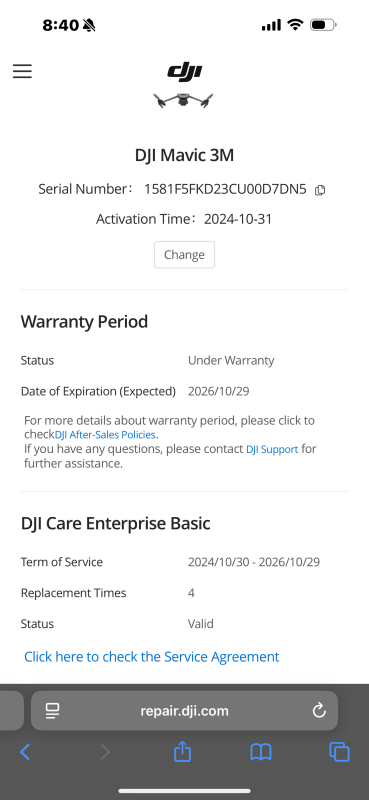Open the page settings reader icon
The height and width of the screenshot is (800, 369).
pyautogui.click(x=52, y=711)
